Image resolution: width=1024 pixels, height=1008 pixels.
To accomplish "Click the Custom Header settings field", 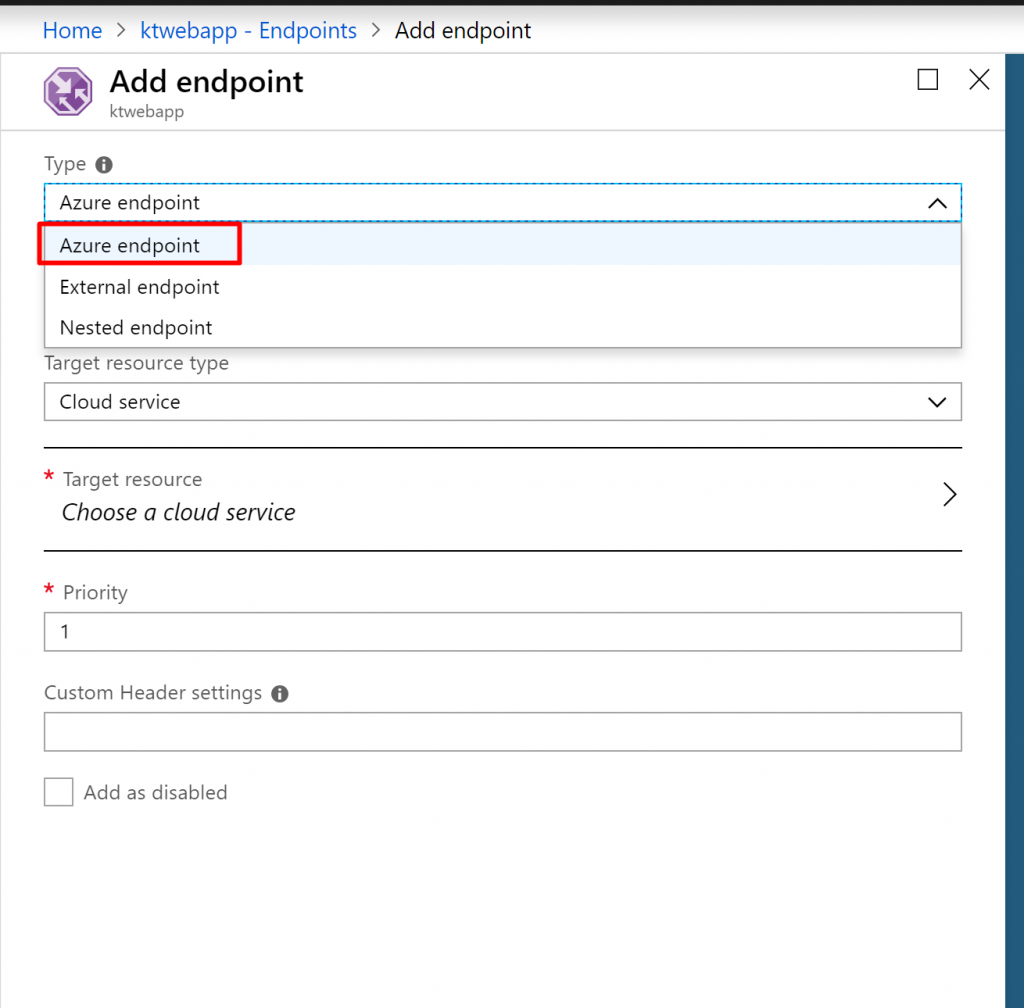I will [x=503, y=732].
